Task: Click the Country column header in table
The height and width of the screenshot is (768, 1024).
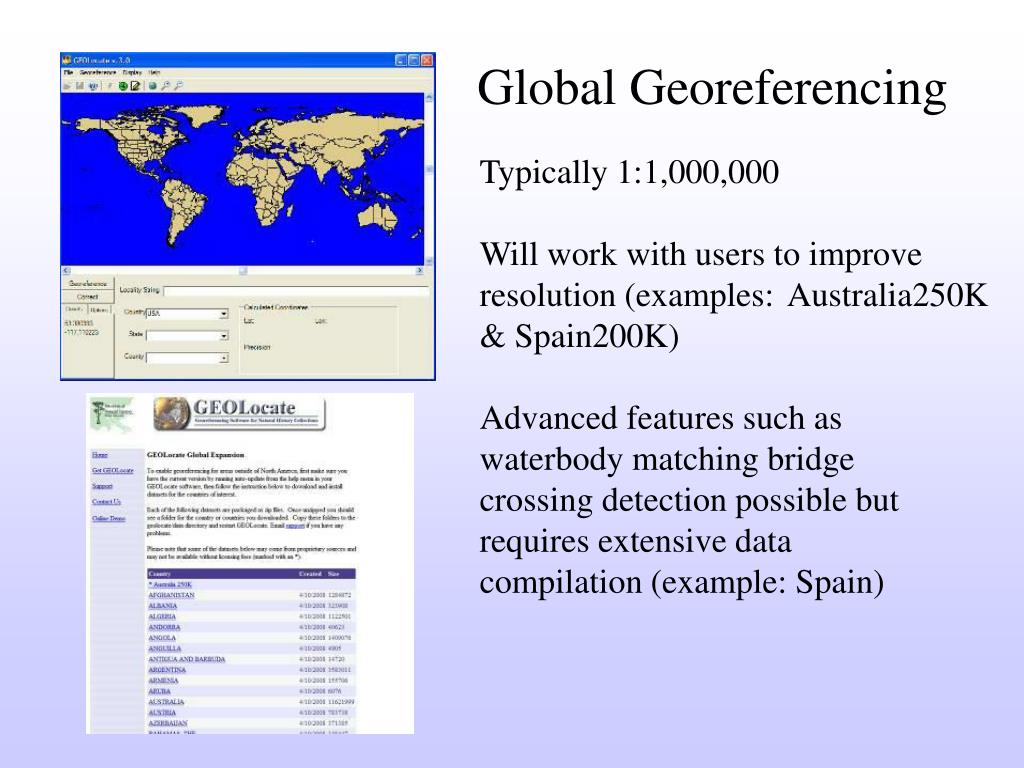Action: pyautogui.click(x=159, y=574)
